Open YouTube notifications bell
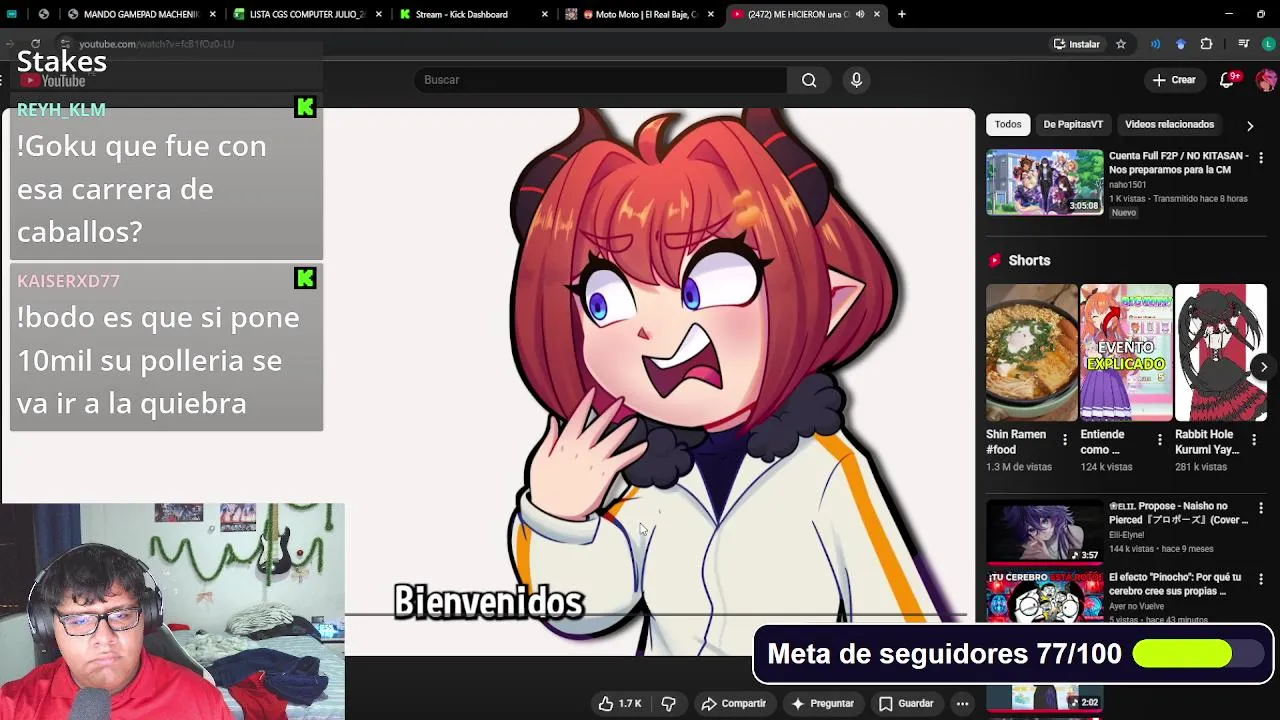1280x720 pixels. pyautogui.click(x=1227, y=80)
